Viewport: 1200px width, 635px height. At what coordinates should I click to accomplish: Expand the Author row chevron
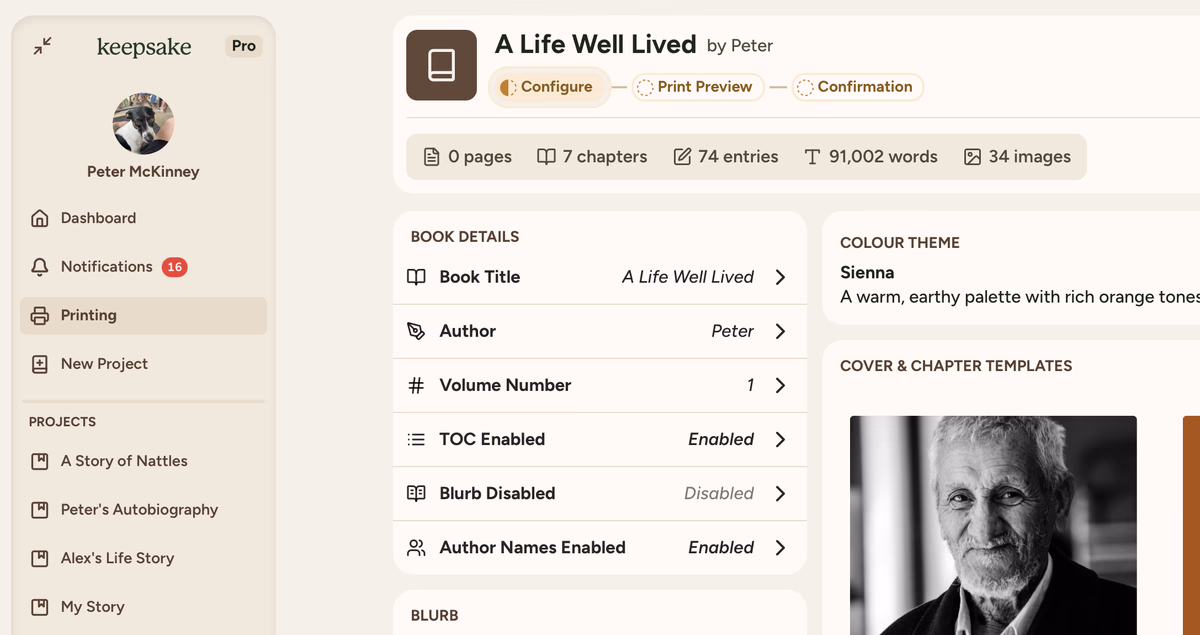pyautogui.click(x=780, y=332)
